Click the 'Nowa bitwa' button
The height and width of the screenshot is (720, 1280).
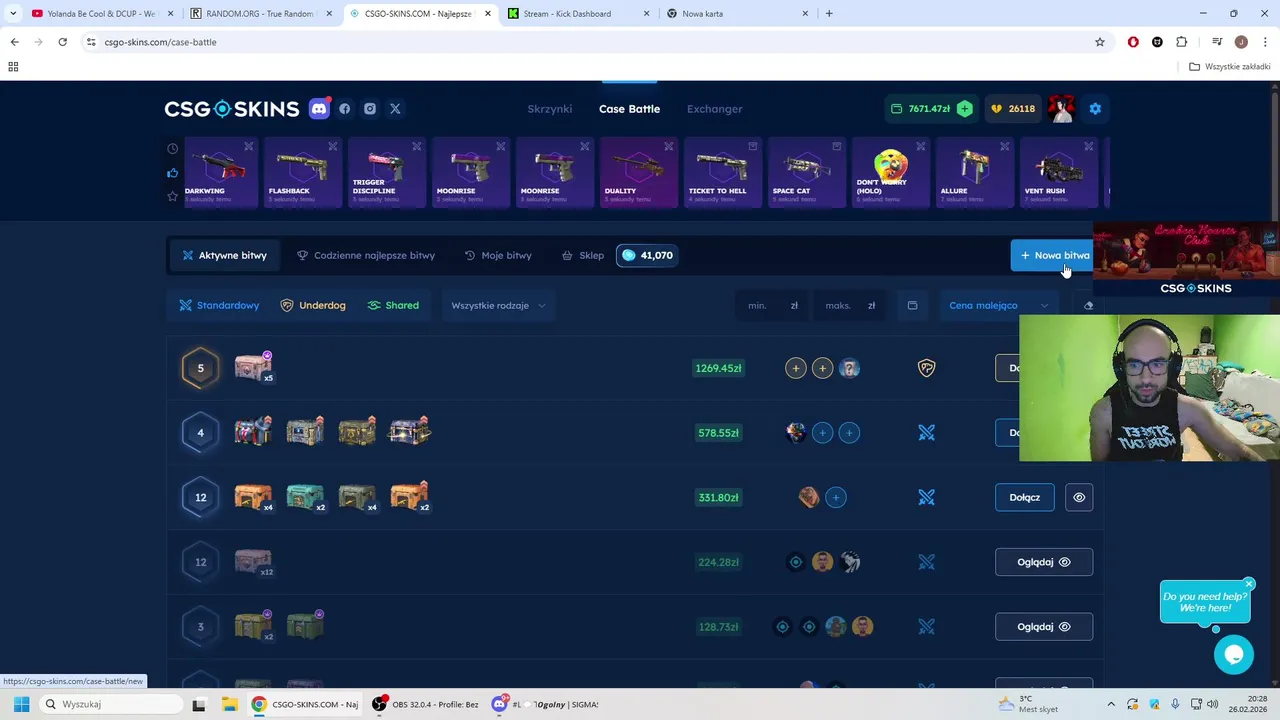(1054, 255)
